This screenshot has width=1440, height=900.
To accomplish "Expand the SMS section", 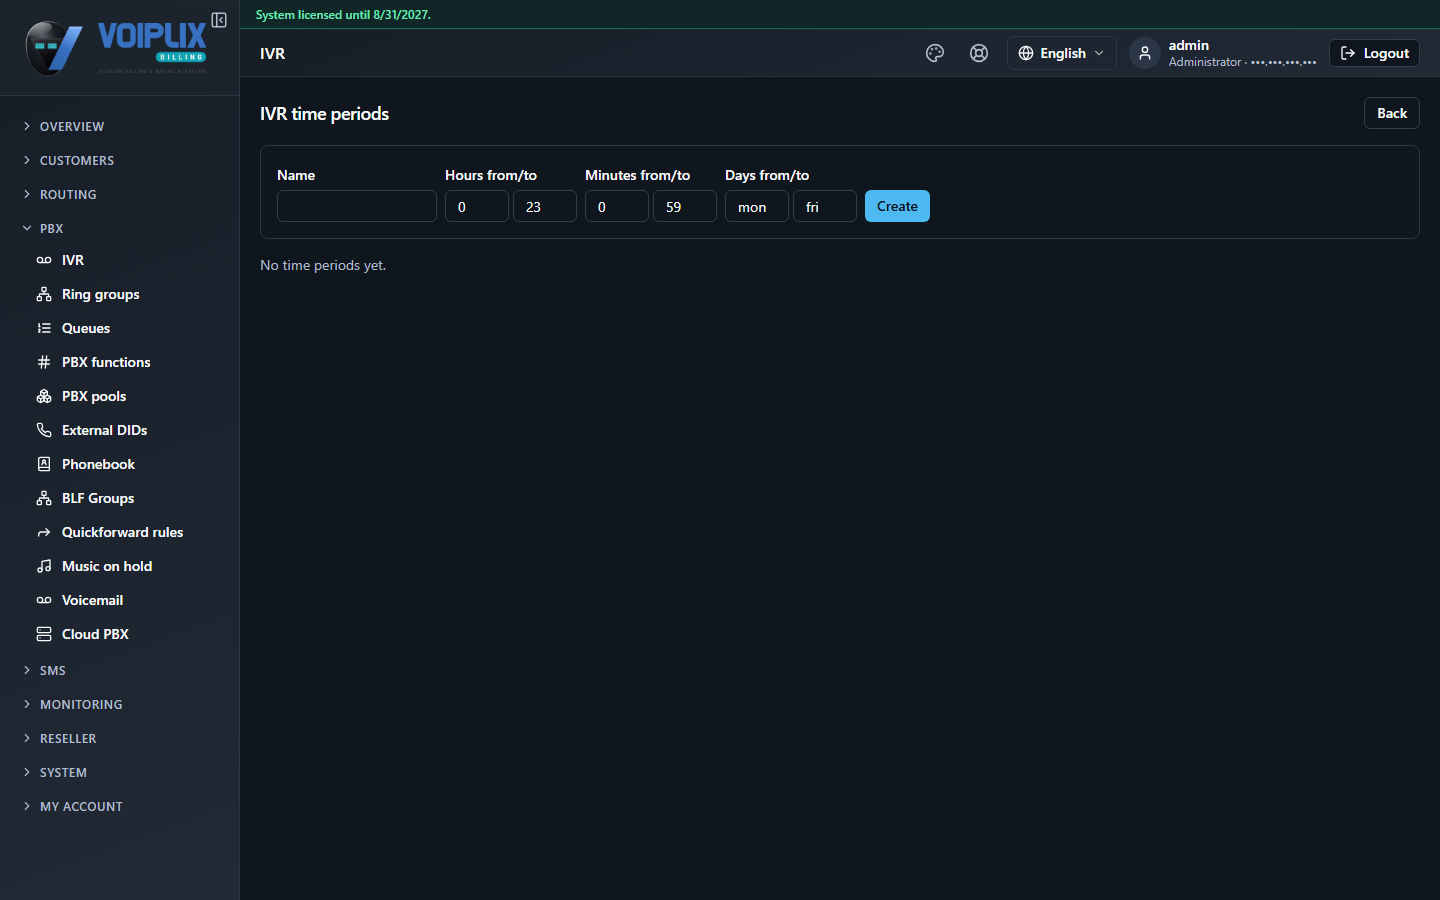I will 120,670.
